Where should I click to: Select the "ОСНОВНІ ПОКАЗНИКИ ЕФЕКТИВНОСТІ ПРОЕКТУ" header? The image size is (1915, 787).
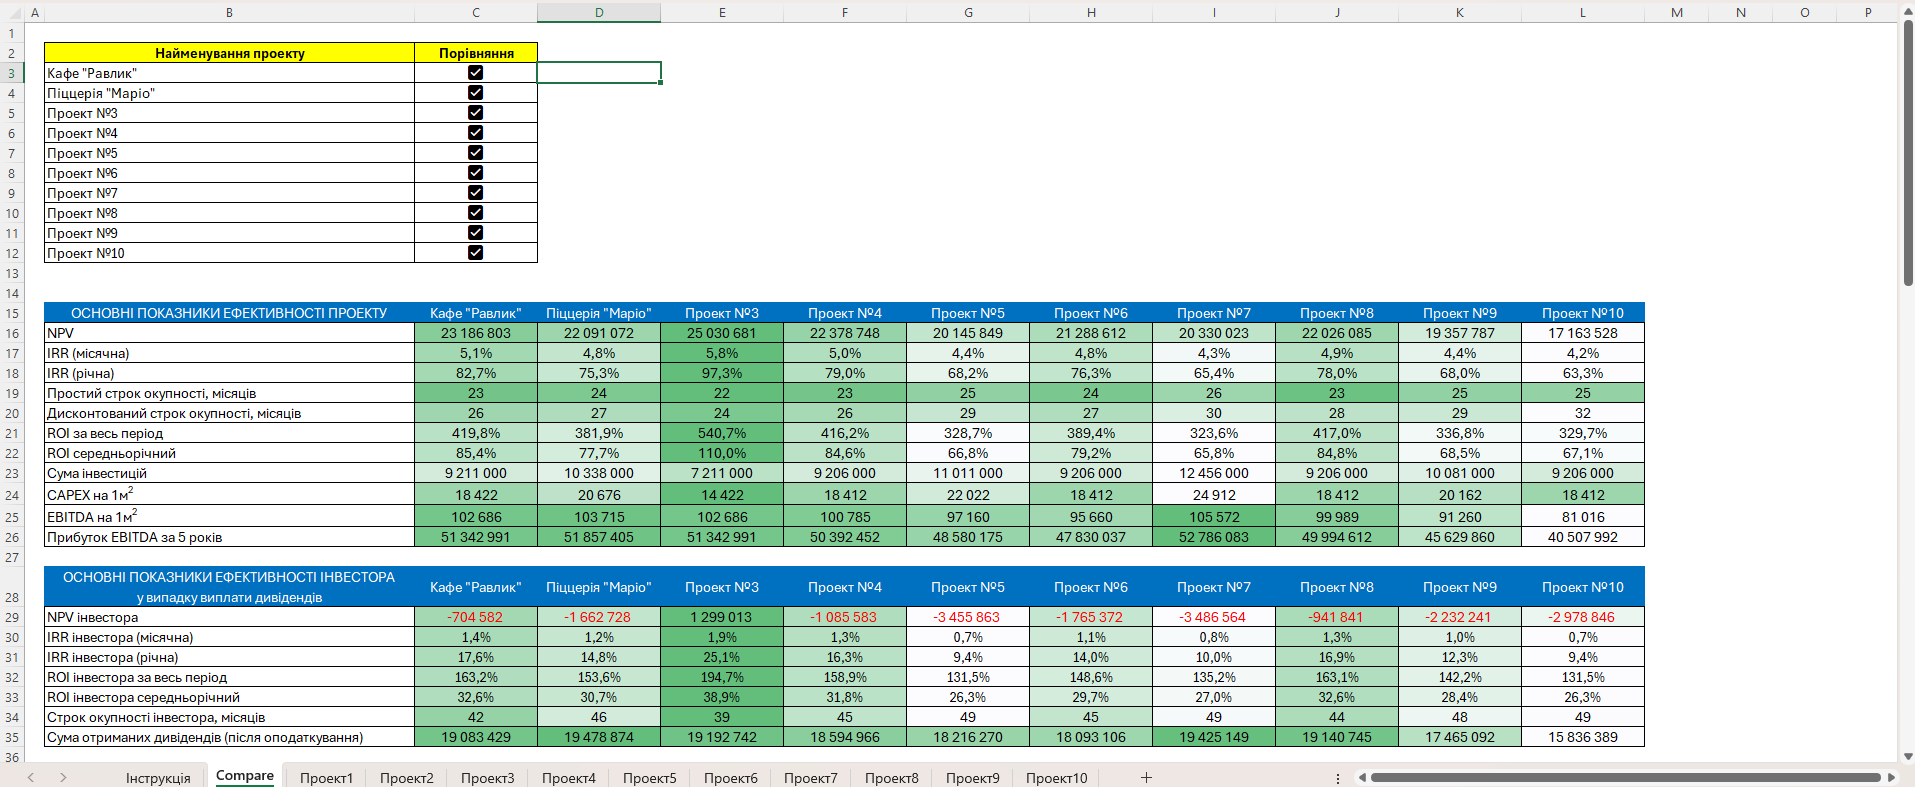[229, 313]
